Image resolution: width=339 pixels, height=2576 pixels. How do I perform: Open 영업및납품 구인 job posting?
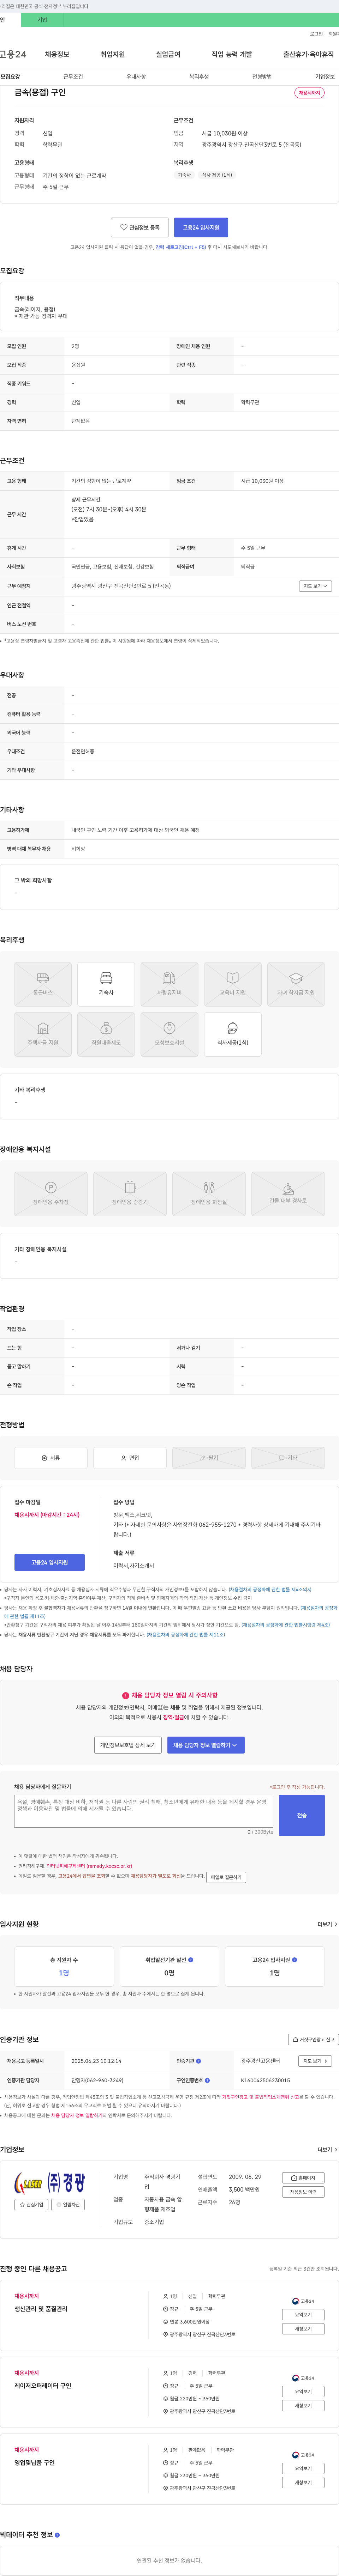tap(35, 2463)
